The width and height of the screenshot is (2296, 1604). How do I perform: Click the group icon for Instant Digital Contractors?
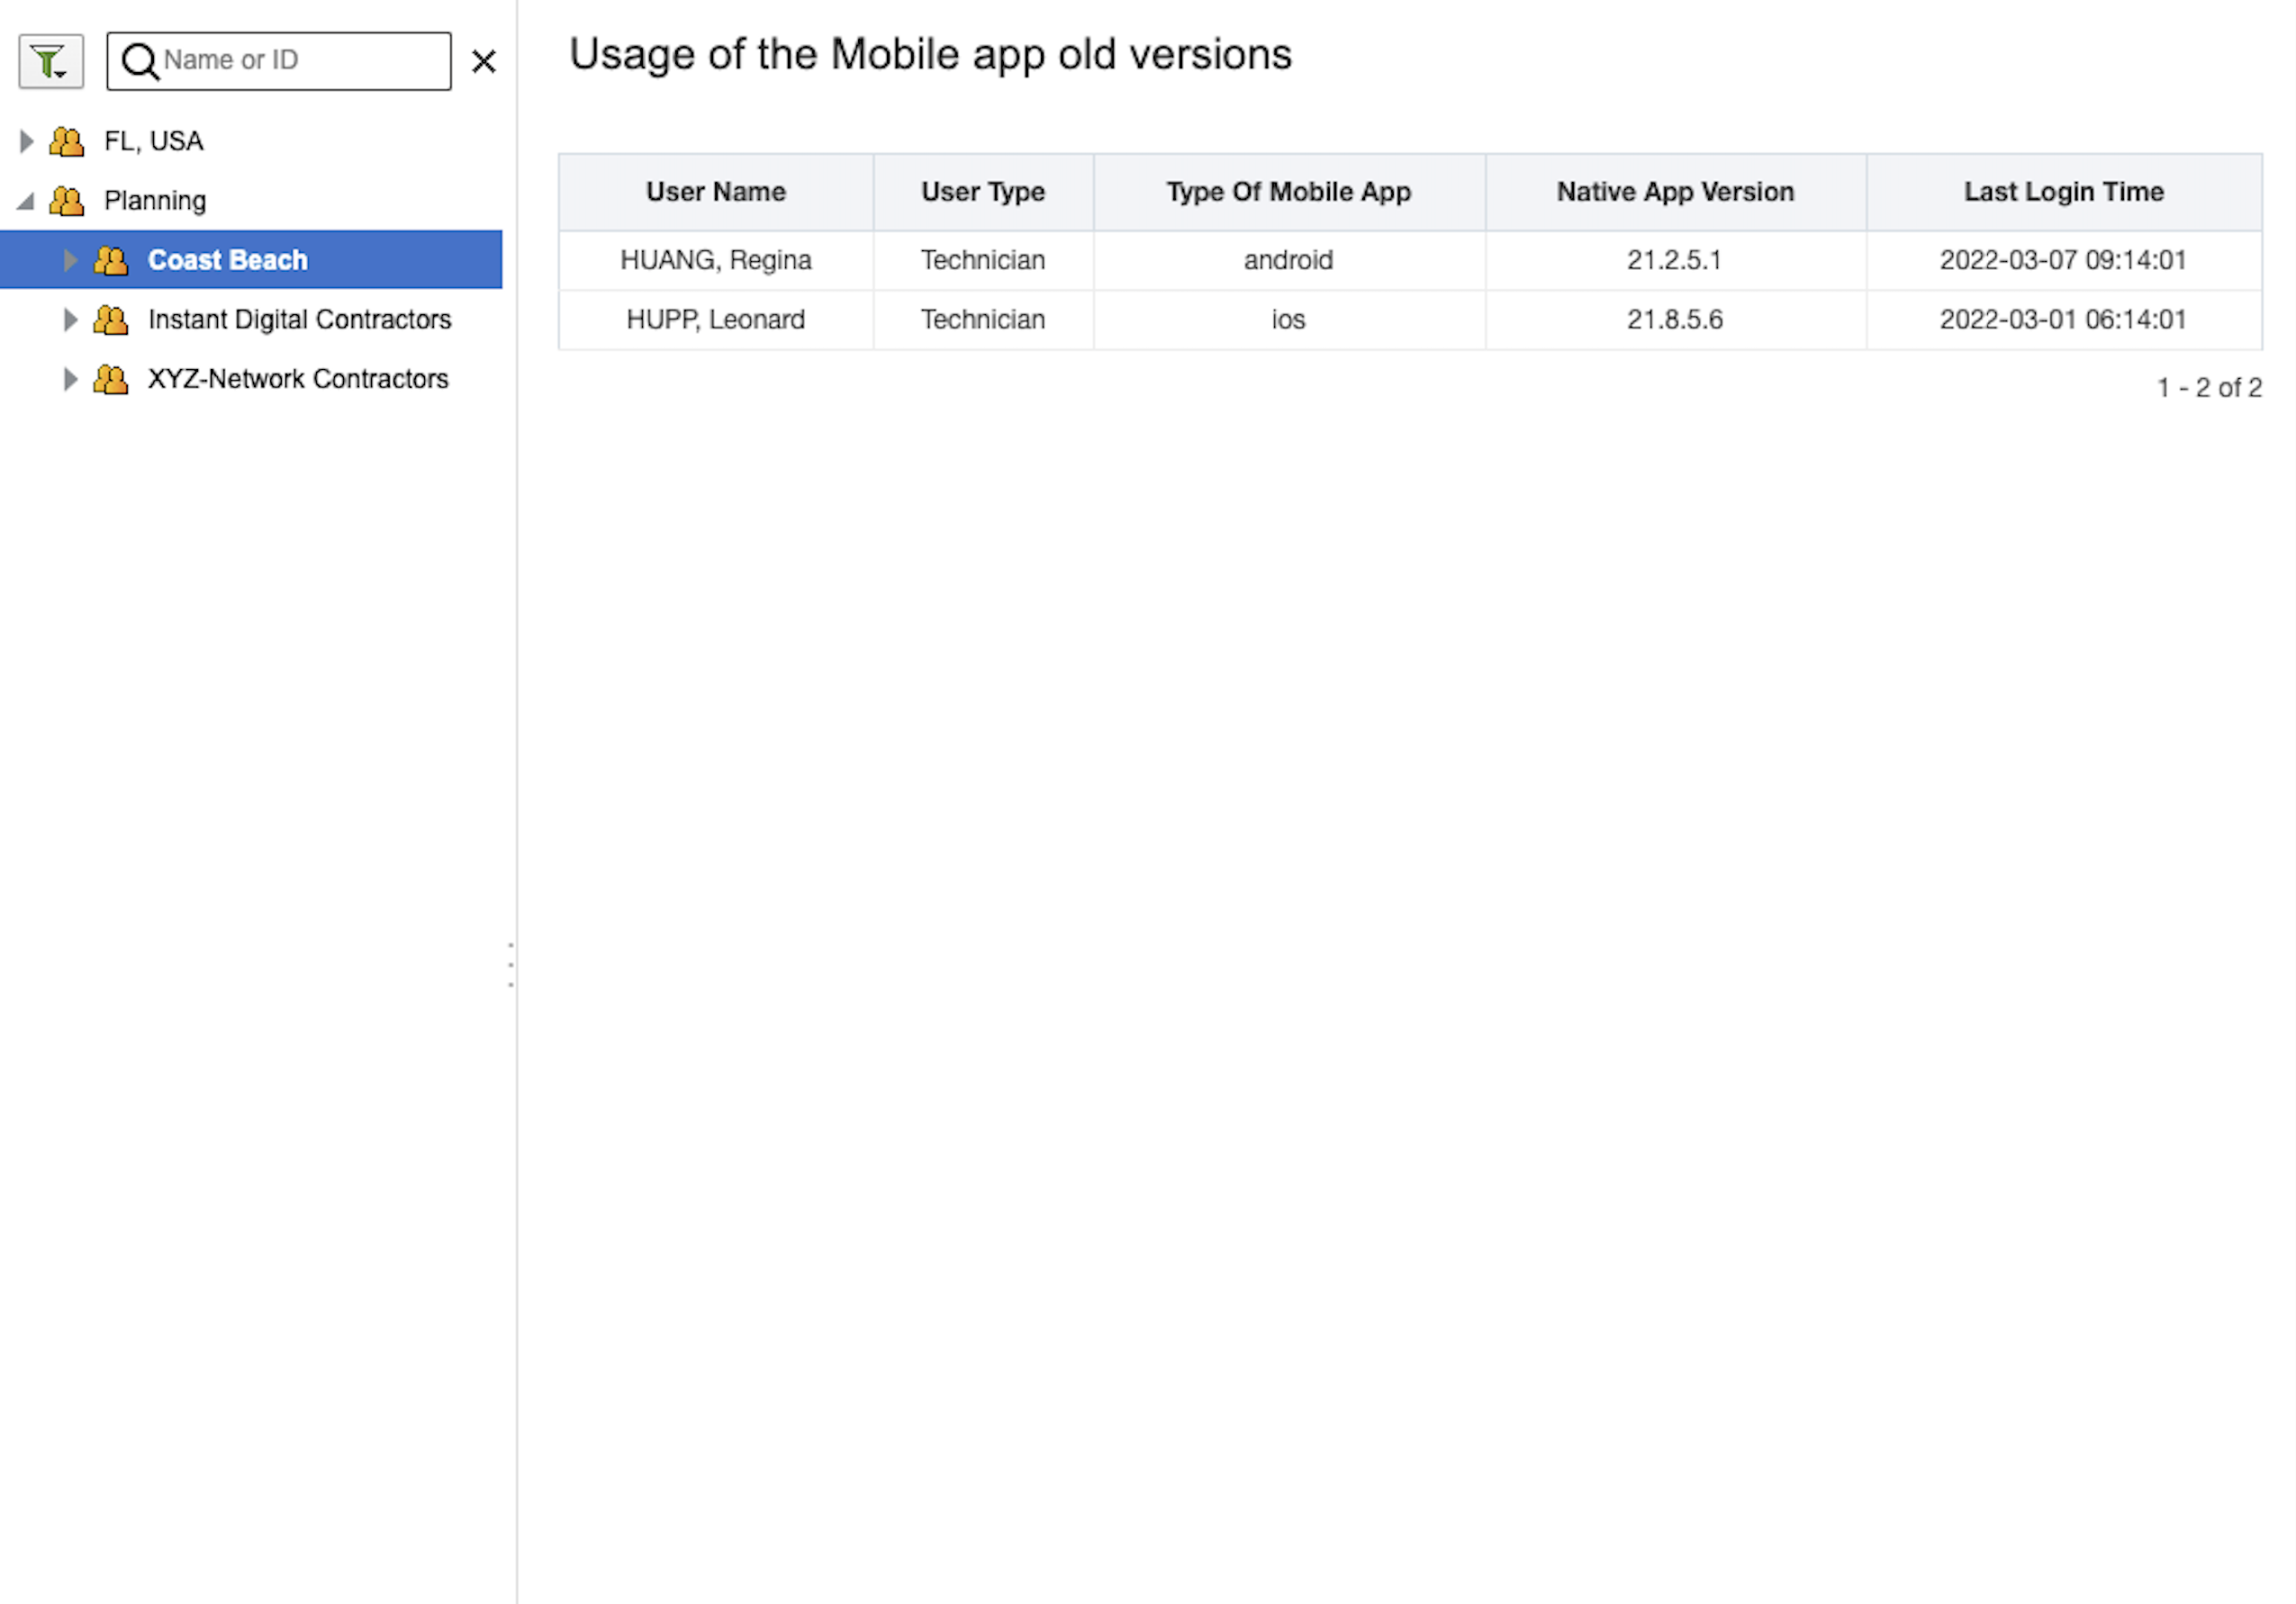click(x=111, y=319)
